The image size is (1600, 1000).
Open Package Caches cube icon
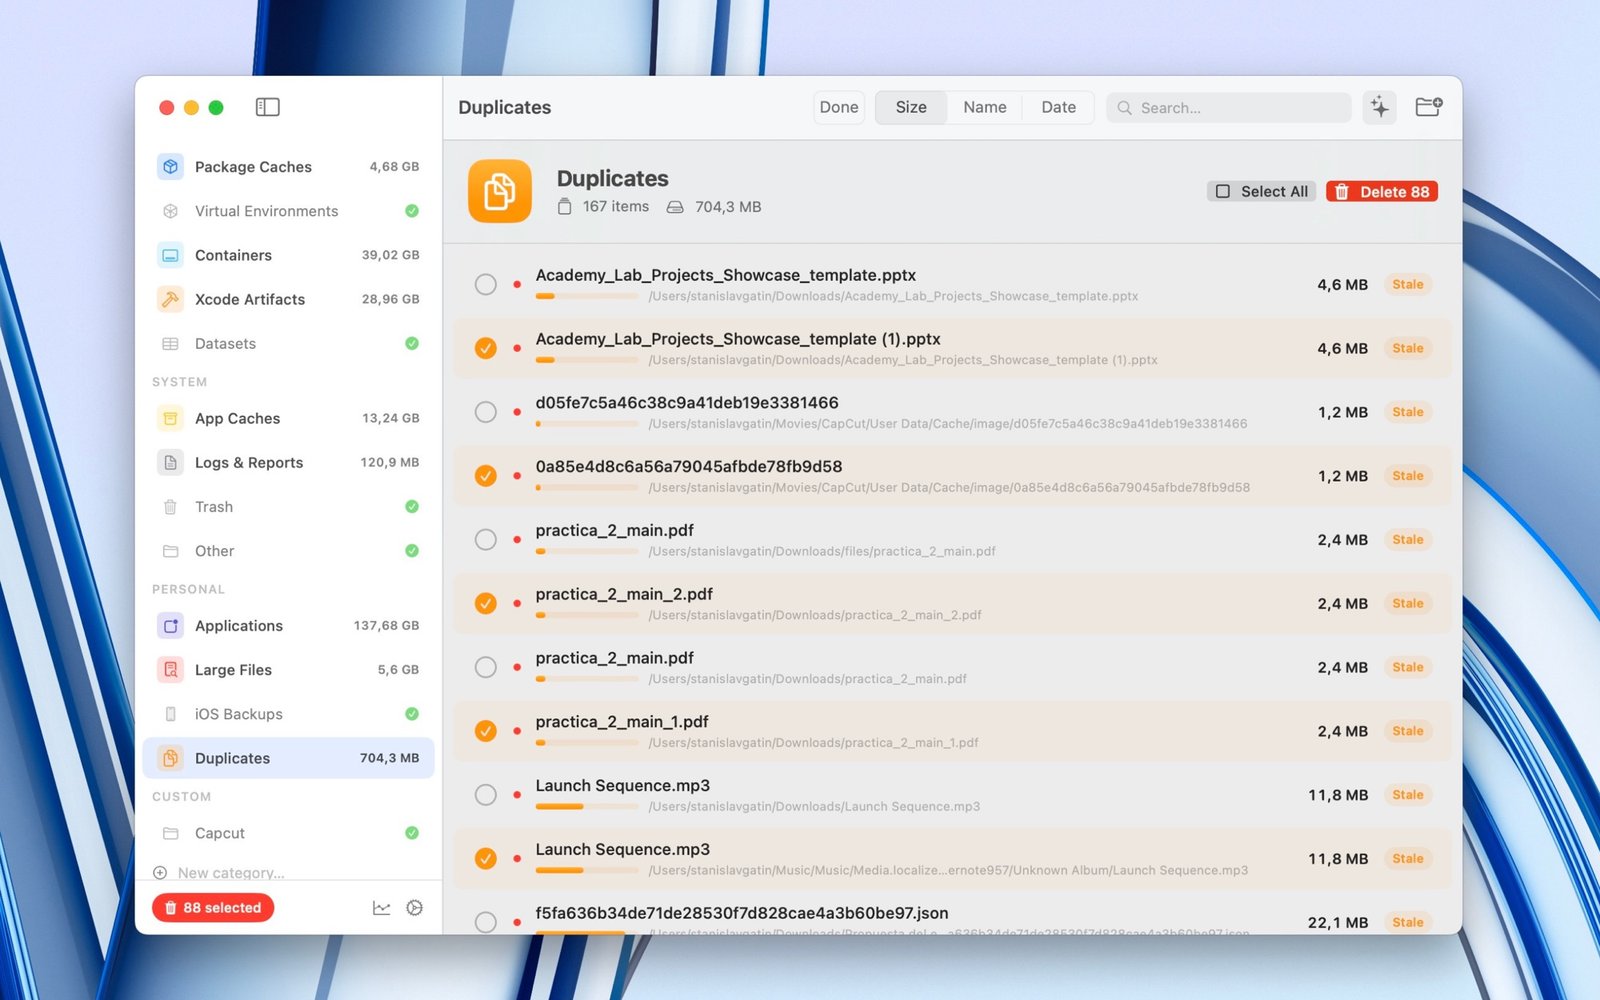click(171, 167)
